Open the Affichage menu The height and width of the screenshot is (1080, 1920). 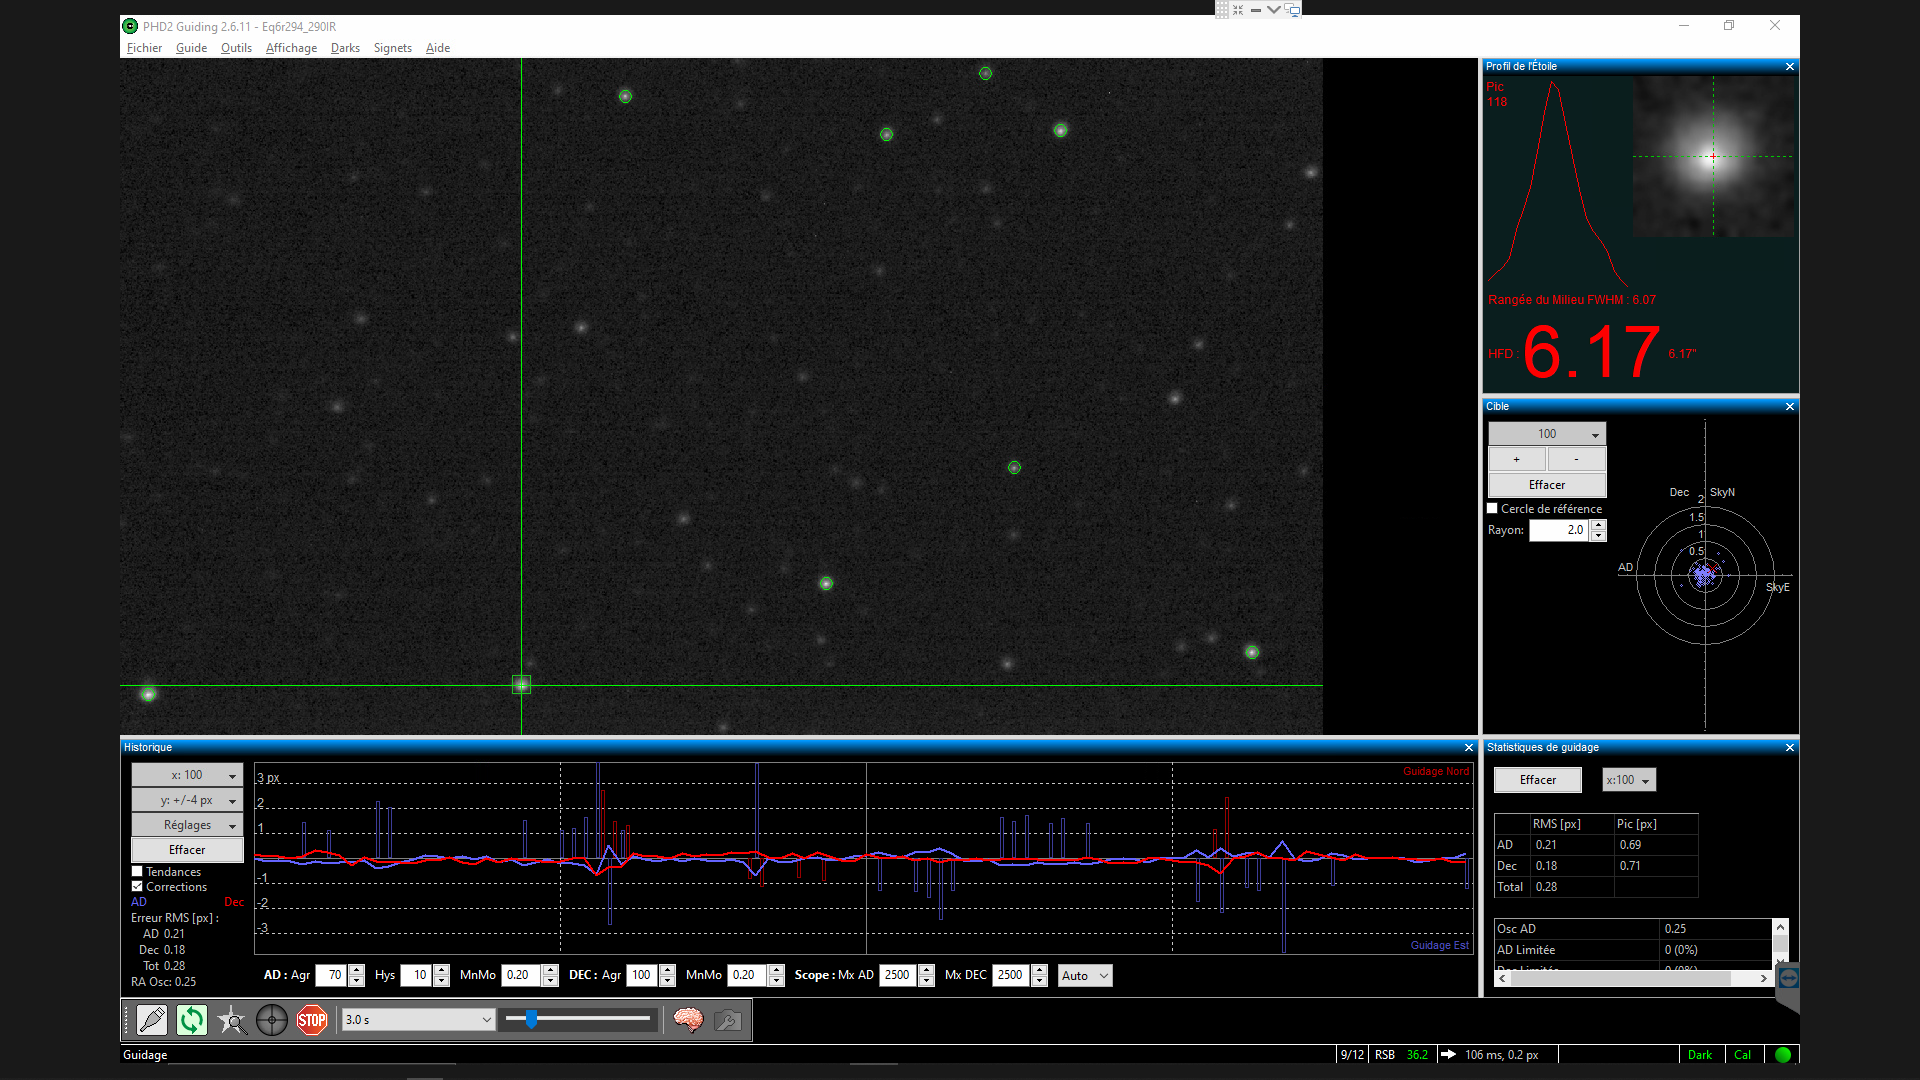point(291,48)
